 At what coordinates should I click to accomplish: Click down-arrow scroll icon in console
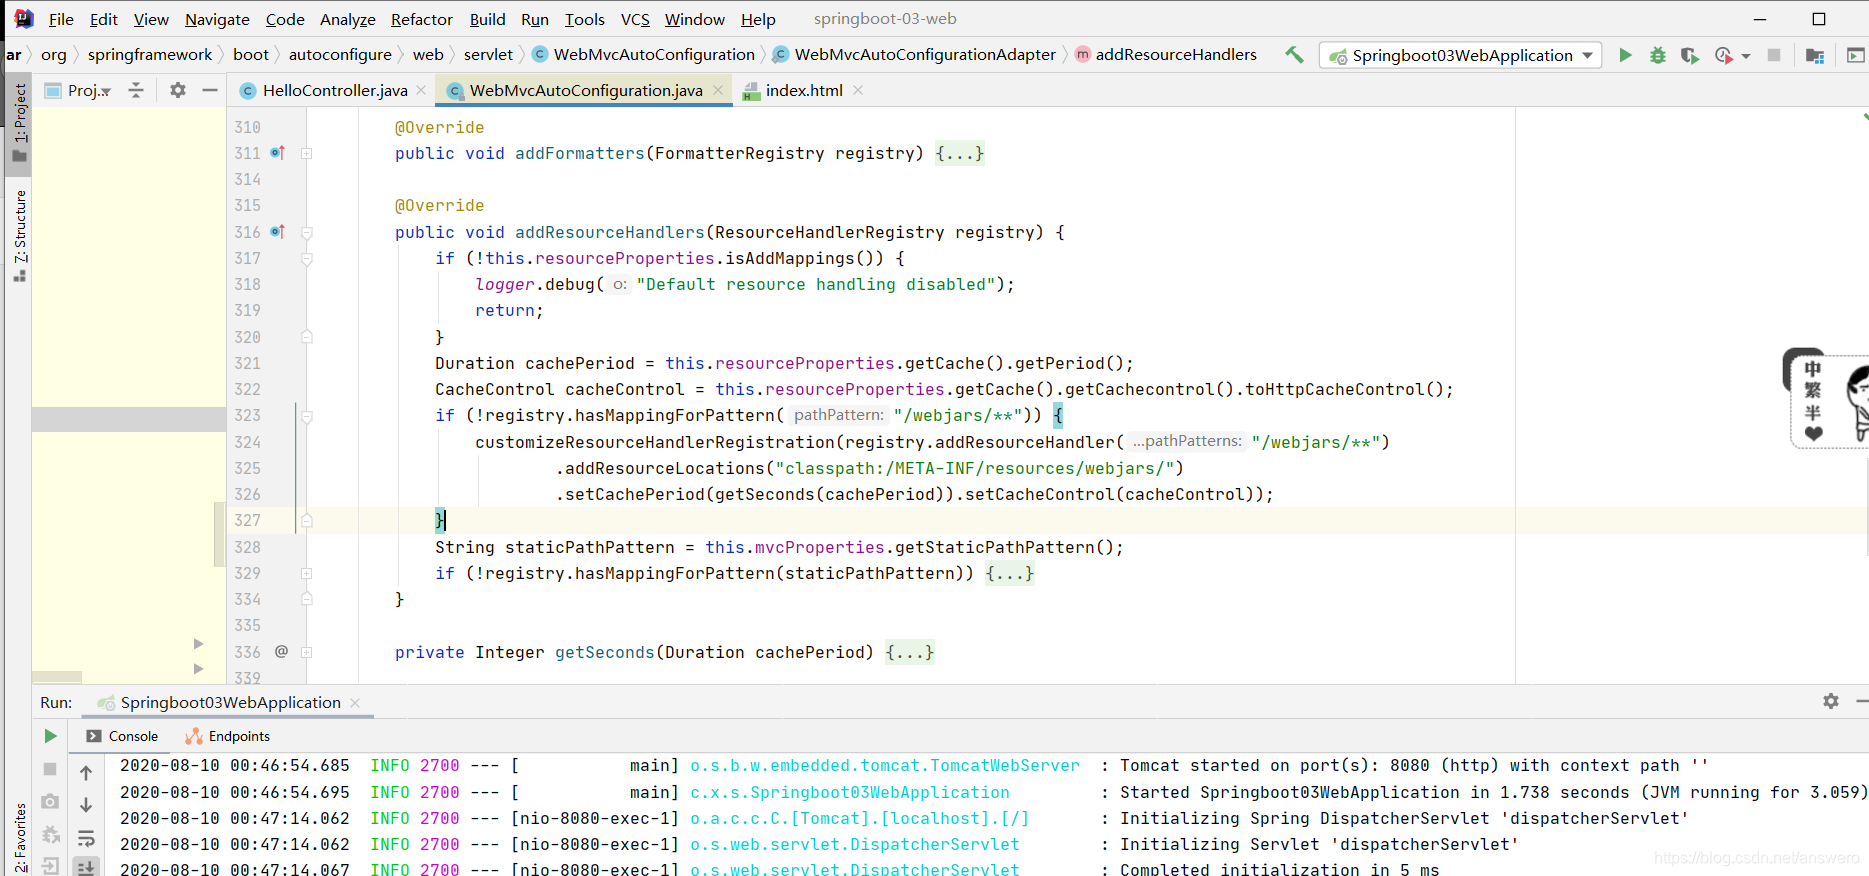86,805
